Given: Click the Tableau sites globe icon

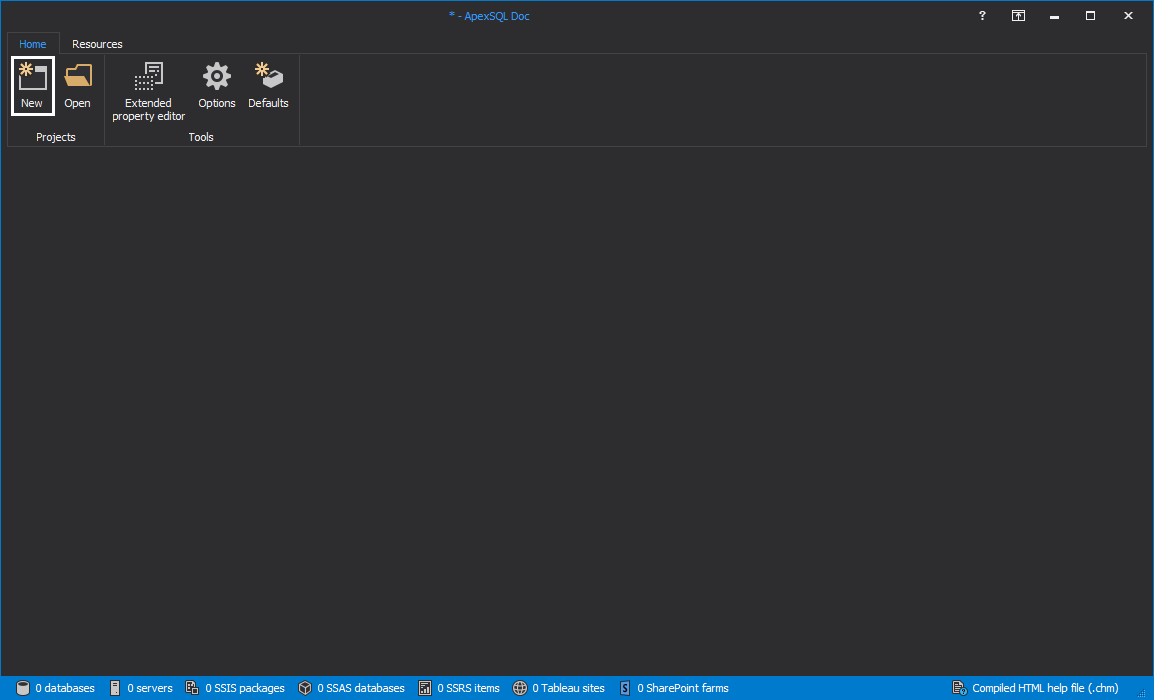Looking at the screenshot, I should (x=519, y=688).
